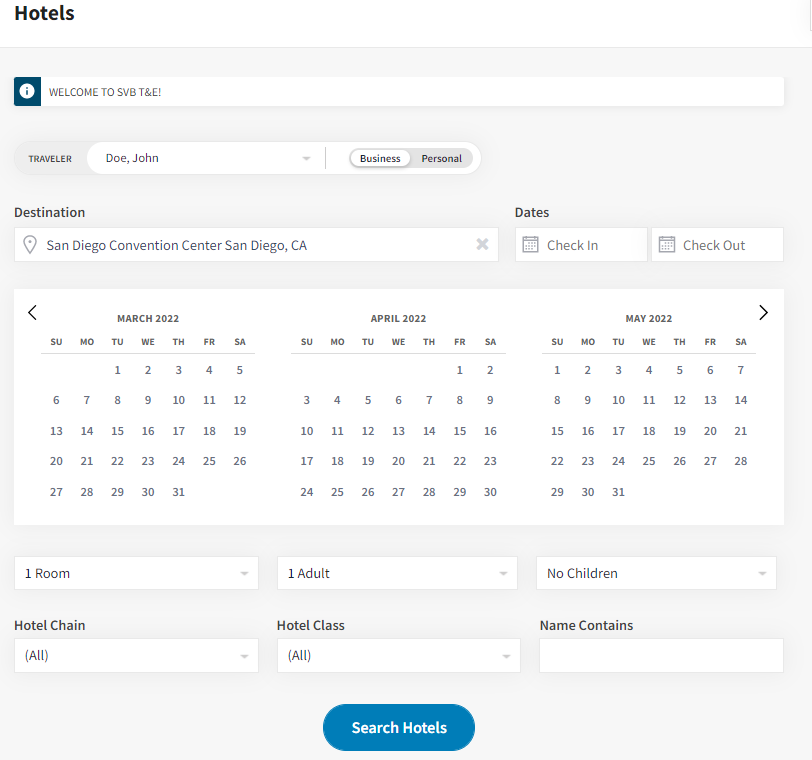Screen dimensions: 812x760
Task: Expand the No Children dropdown
Action: [656, 573]
